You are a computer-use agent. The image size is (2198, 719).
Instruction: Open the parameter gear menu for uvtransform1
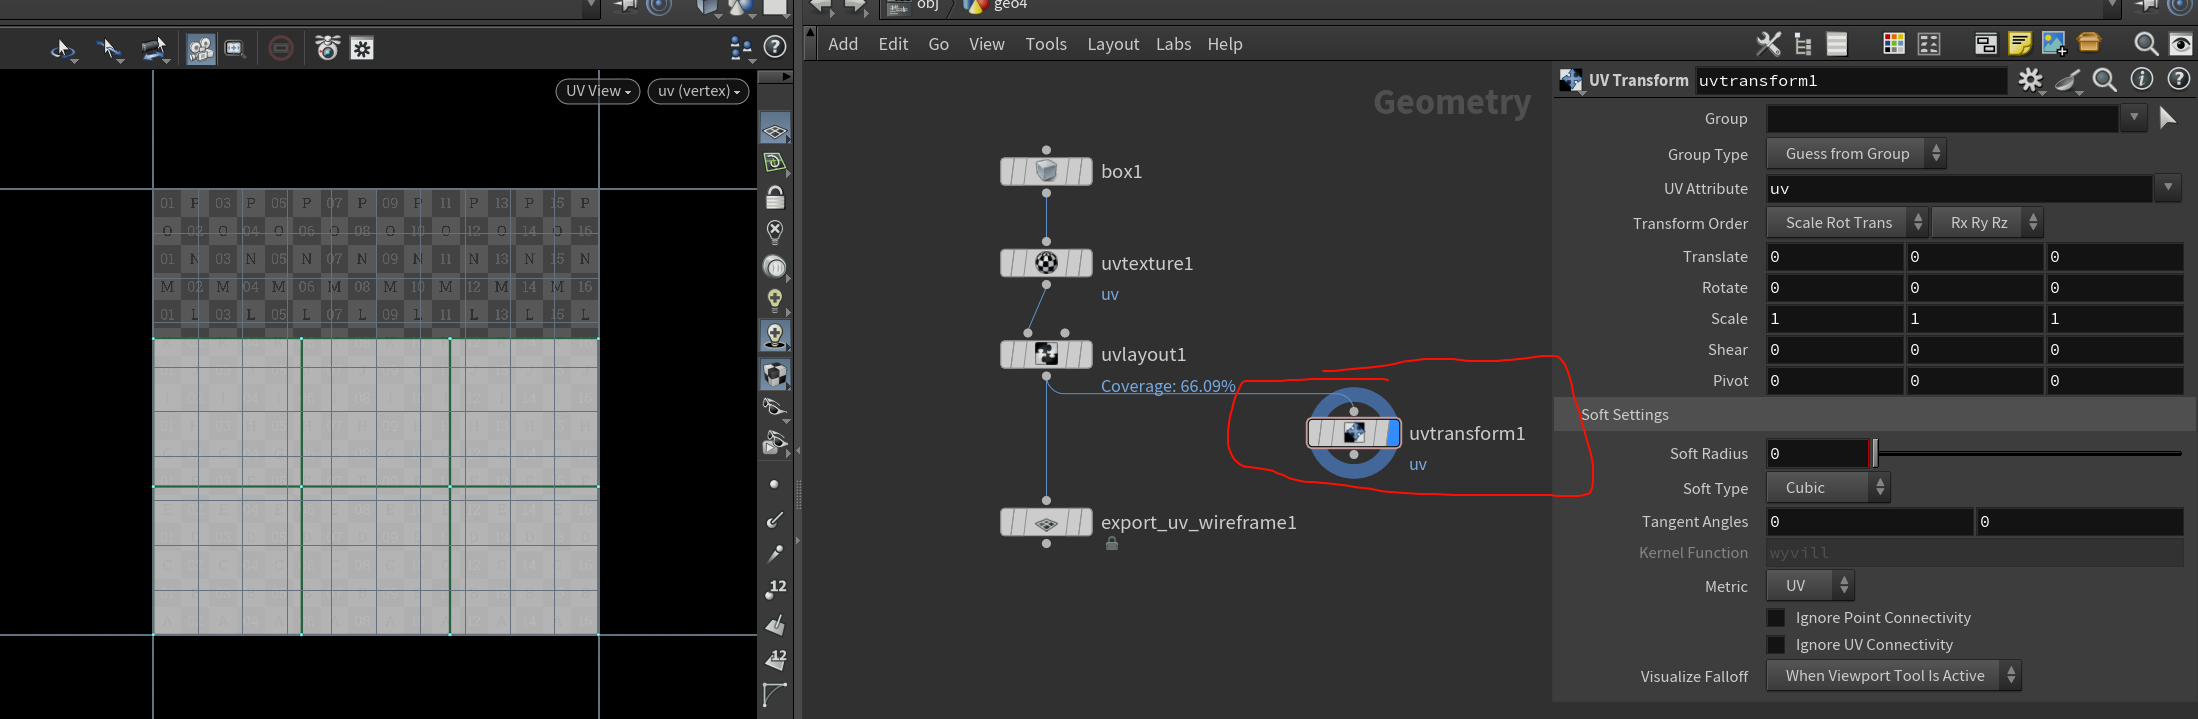coord(2030,80)
